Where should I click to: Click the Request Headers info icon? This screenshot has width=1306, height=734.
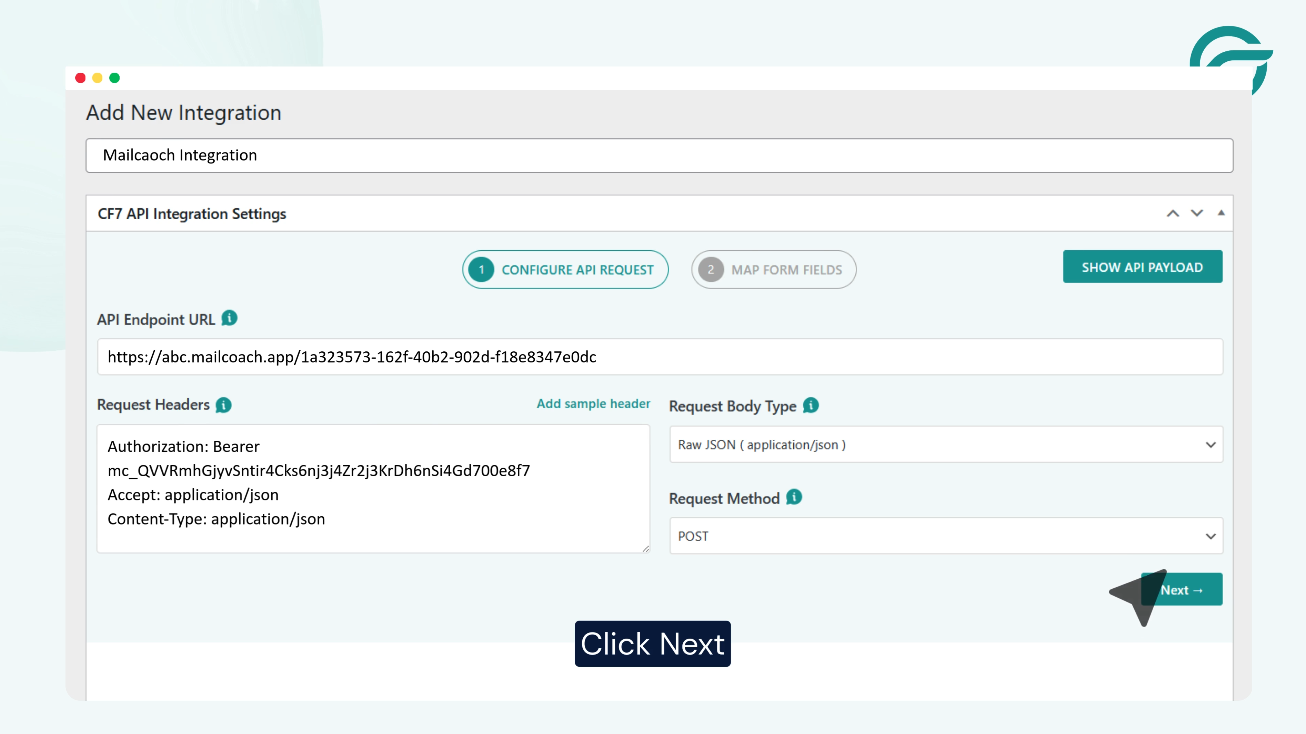pyautogui.click(x=223, y=405)
